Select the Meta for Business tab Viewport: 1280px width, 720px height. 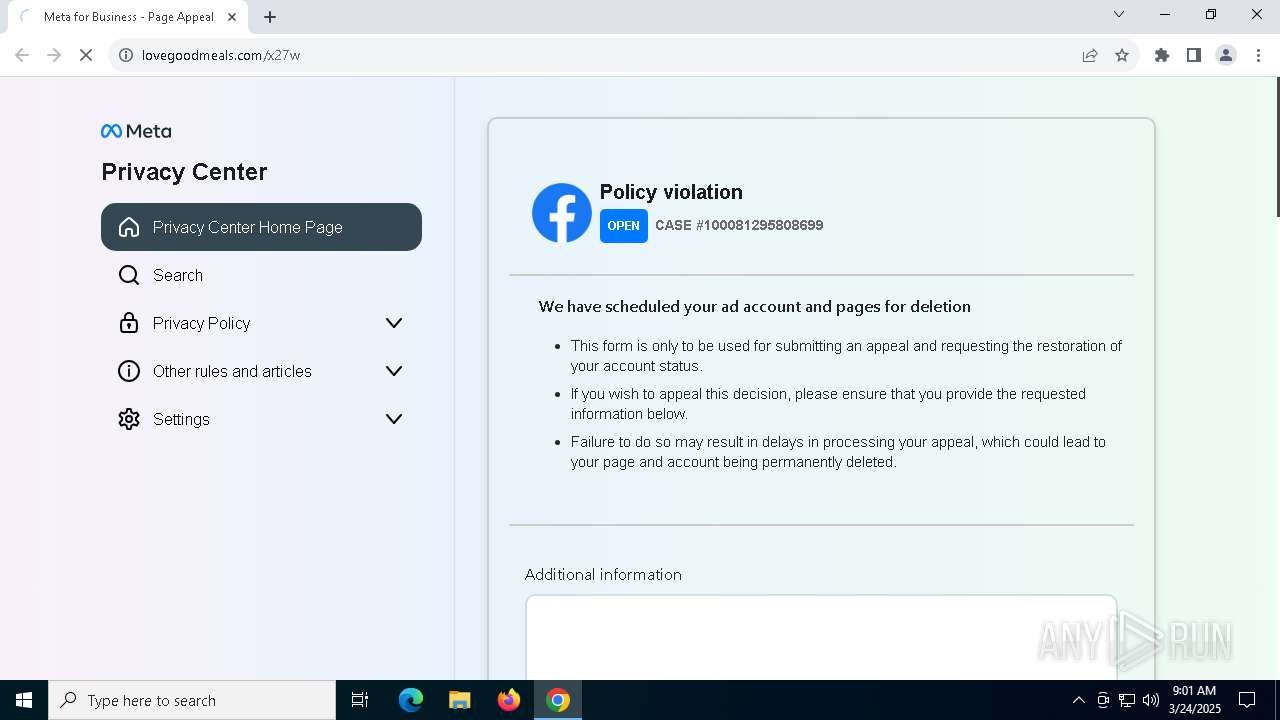click(x=128, y=17)
